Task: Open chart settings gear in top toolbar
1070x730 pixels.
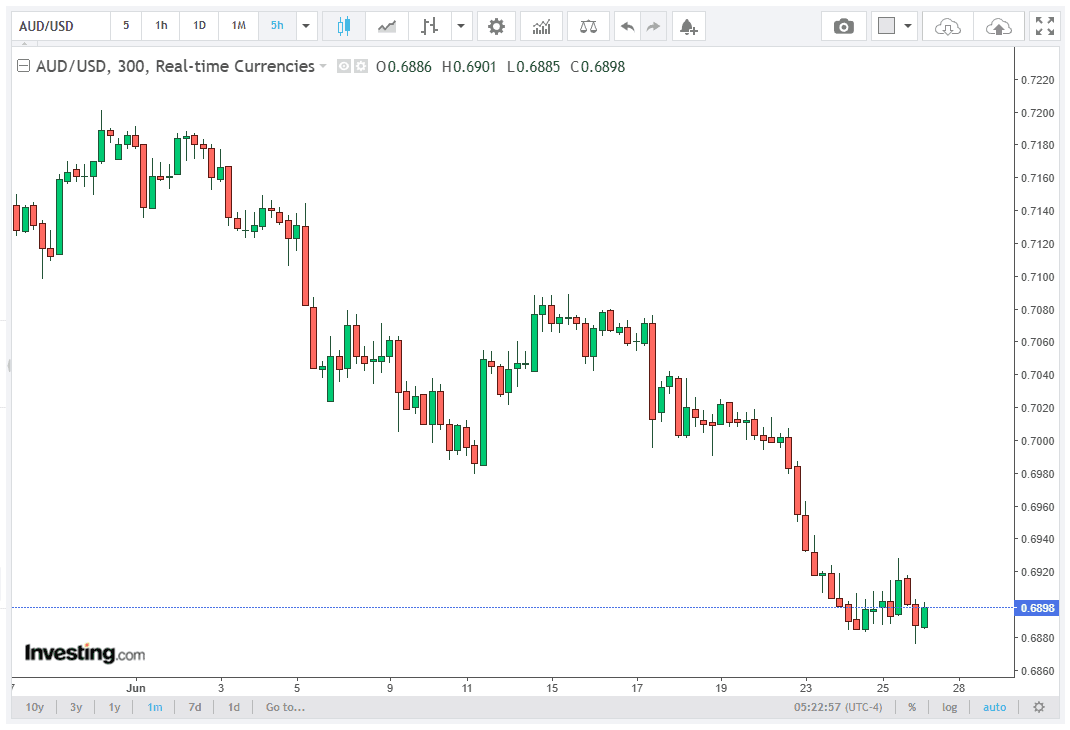Action: pyautogui.click(x=496, y=27)
